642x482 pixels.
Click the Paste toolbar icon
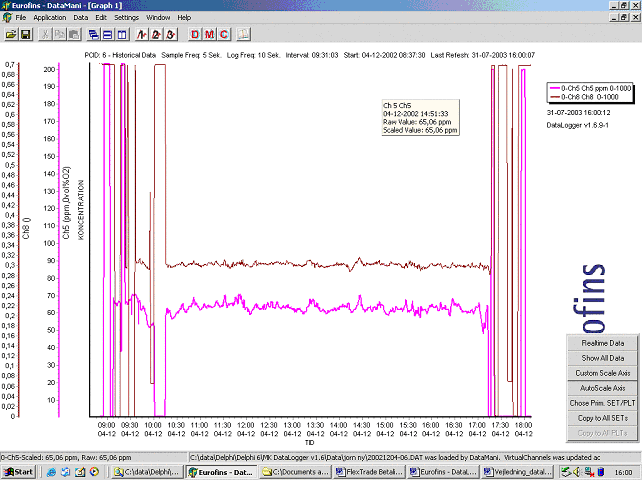pyautogui.click(x=74, y=34)
